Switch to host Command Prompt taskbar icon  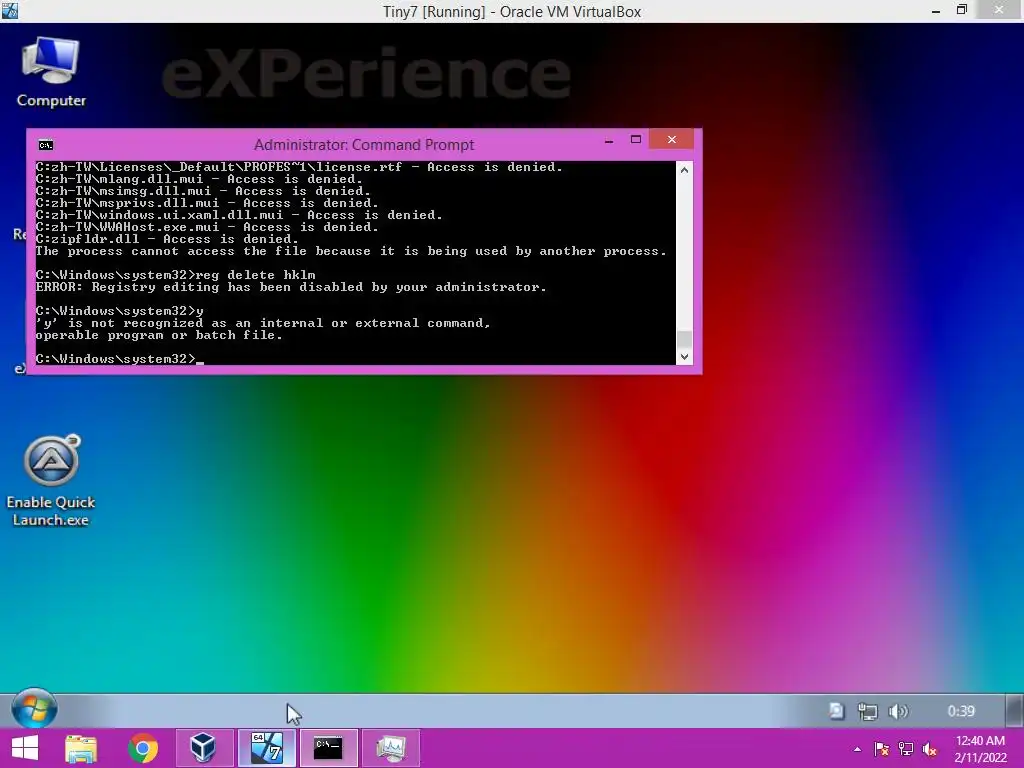point(328,748)
